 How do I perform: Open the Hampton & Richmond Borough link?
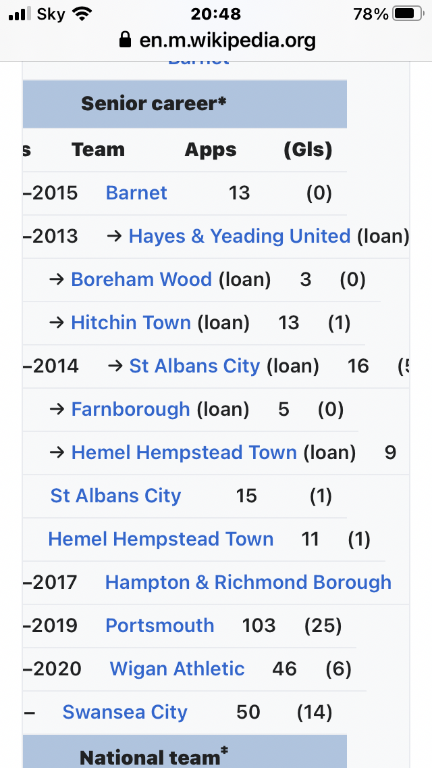(x=248, y=582)
